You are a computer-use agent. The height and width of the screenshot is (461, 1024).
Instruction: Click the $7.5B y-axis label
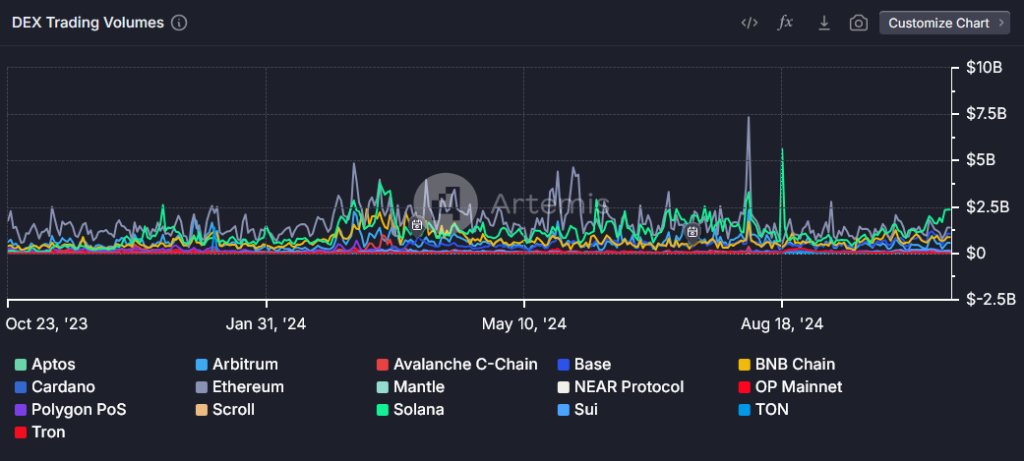pyautogui.click(x=987, y=114)
